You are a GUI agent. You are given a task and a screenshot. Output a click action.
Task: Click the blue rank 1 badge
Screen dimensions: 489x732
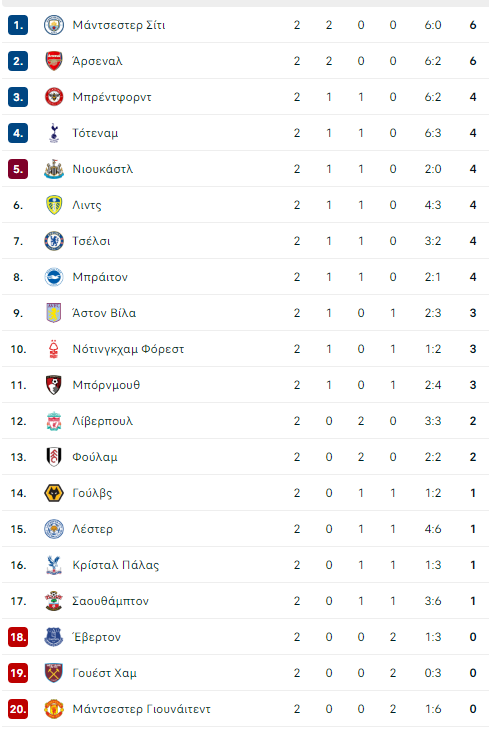(x=18, y=25)
